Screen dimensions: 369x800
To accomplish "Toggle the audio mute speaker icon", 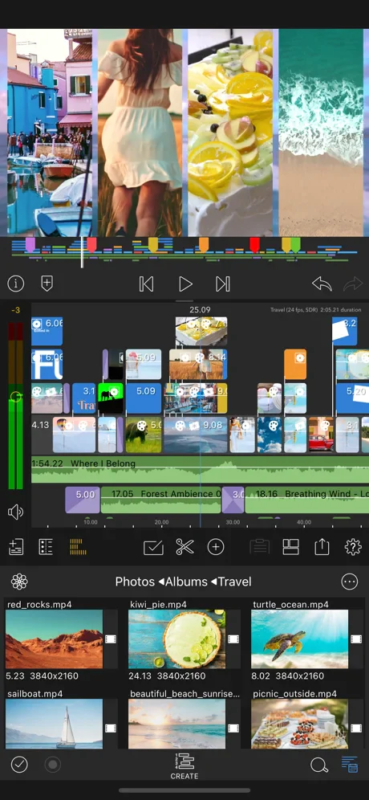I will tap(16, 512).
